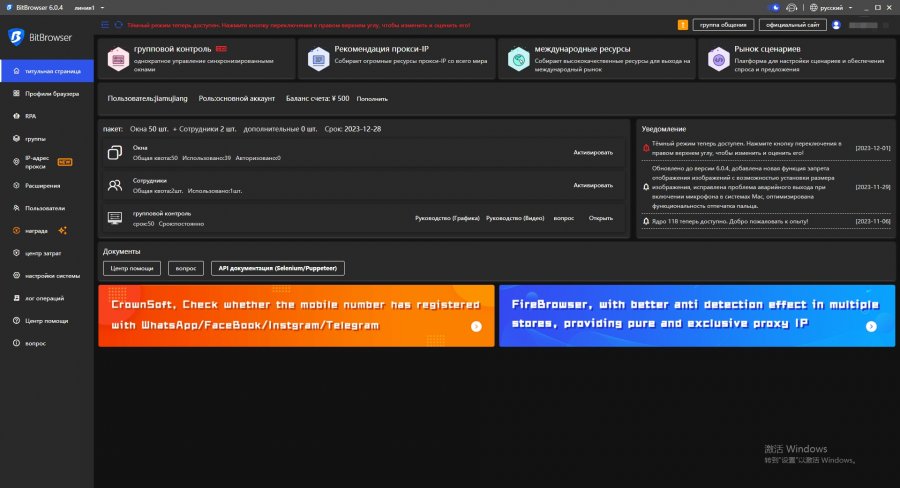Open the FireBrowser blue banner
900x488 pixels.
click(697, 316)
